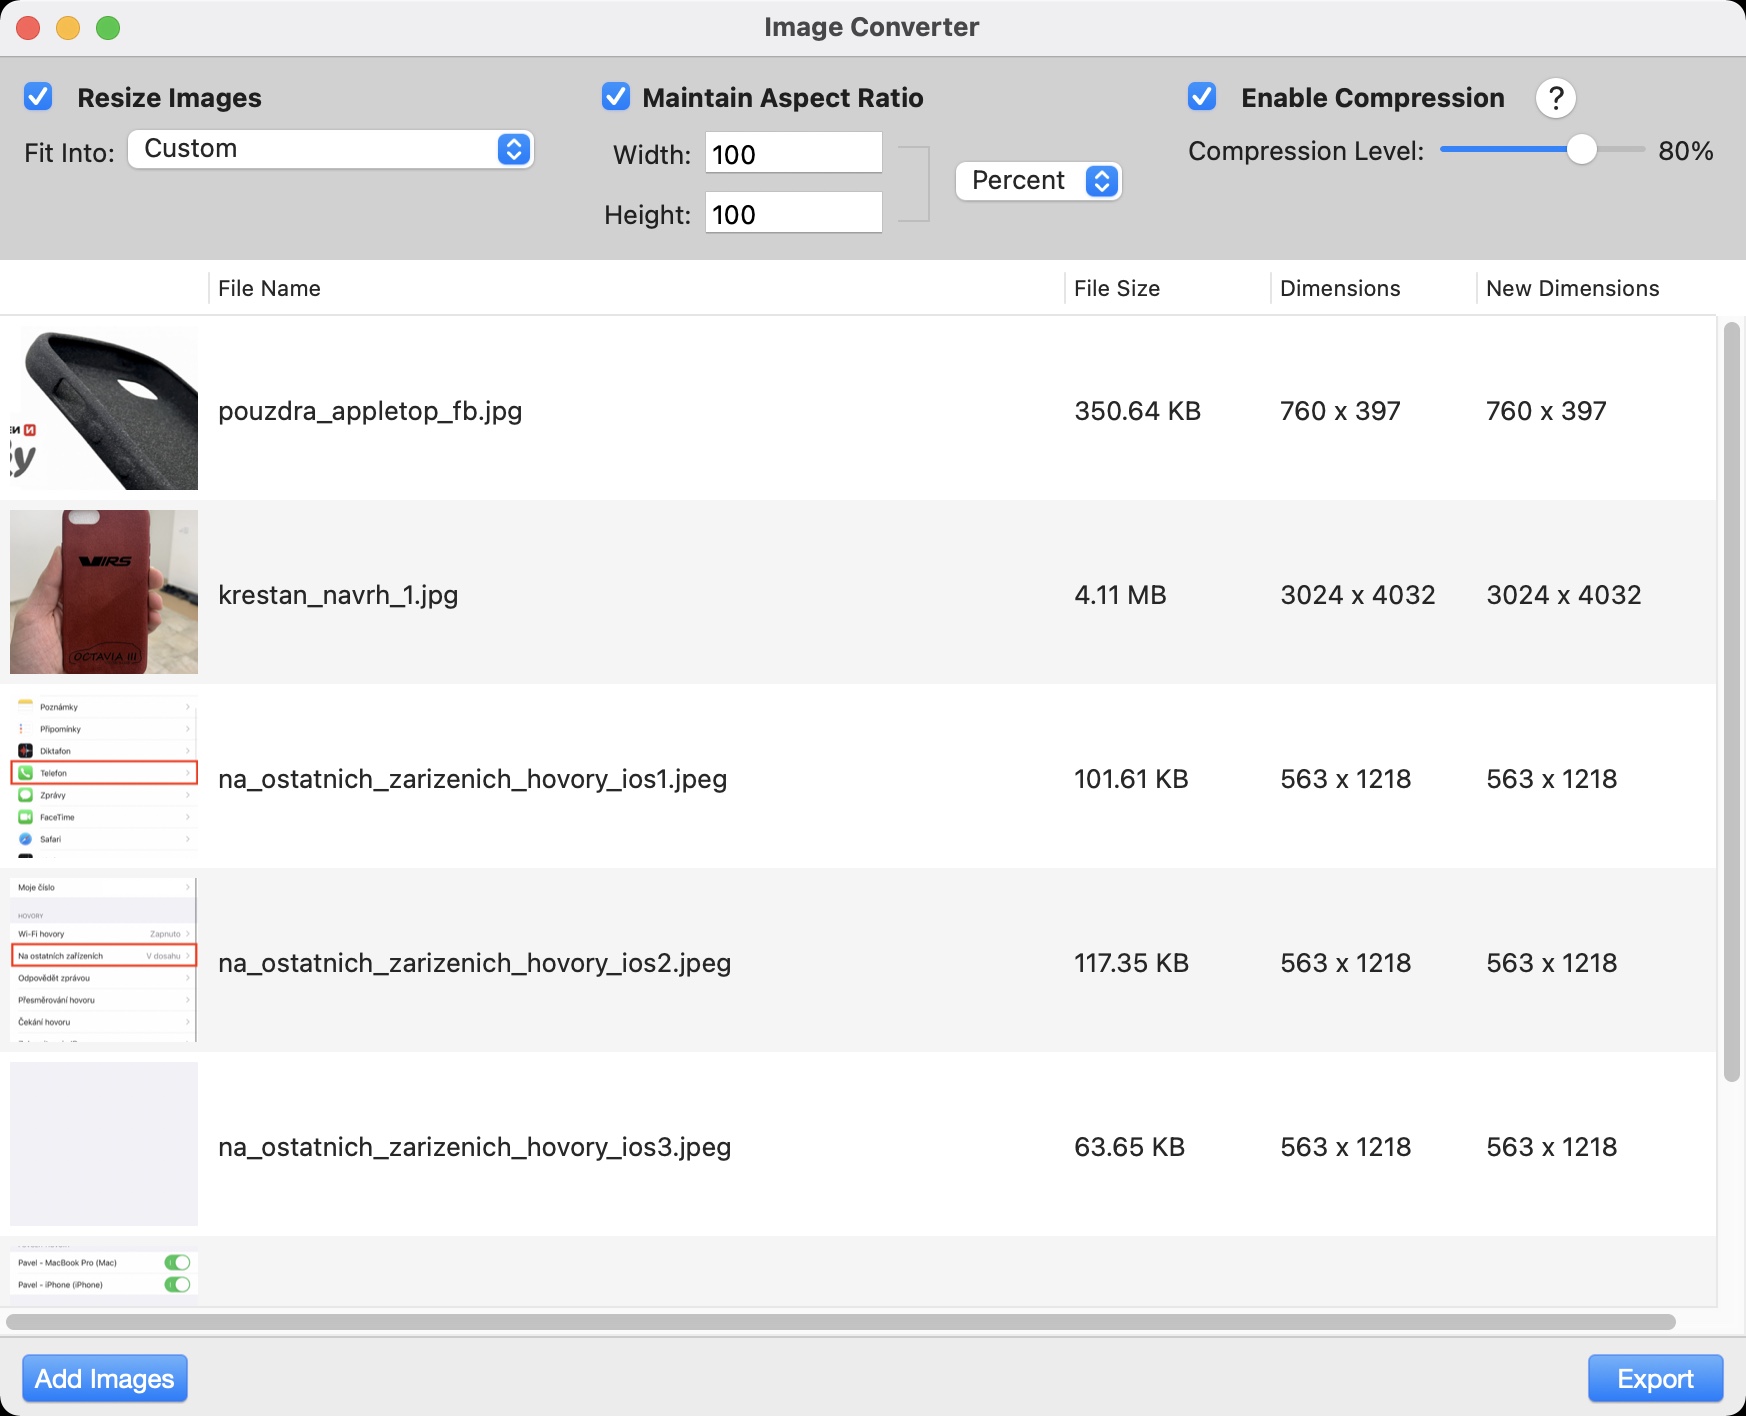Toggle the Enable Compression checkbox

[x=1202, y=97]
